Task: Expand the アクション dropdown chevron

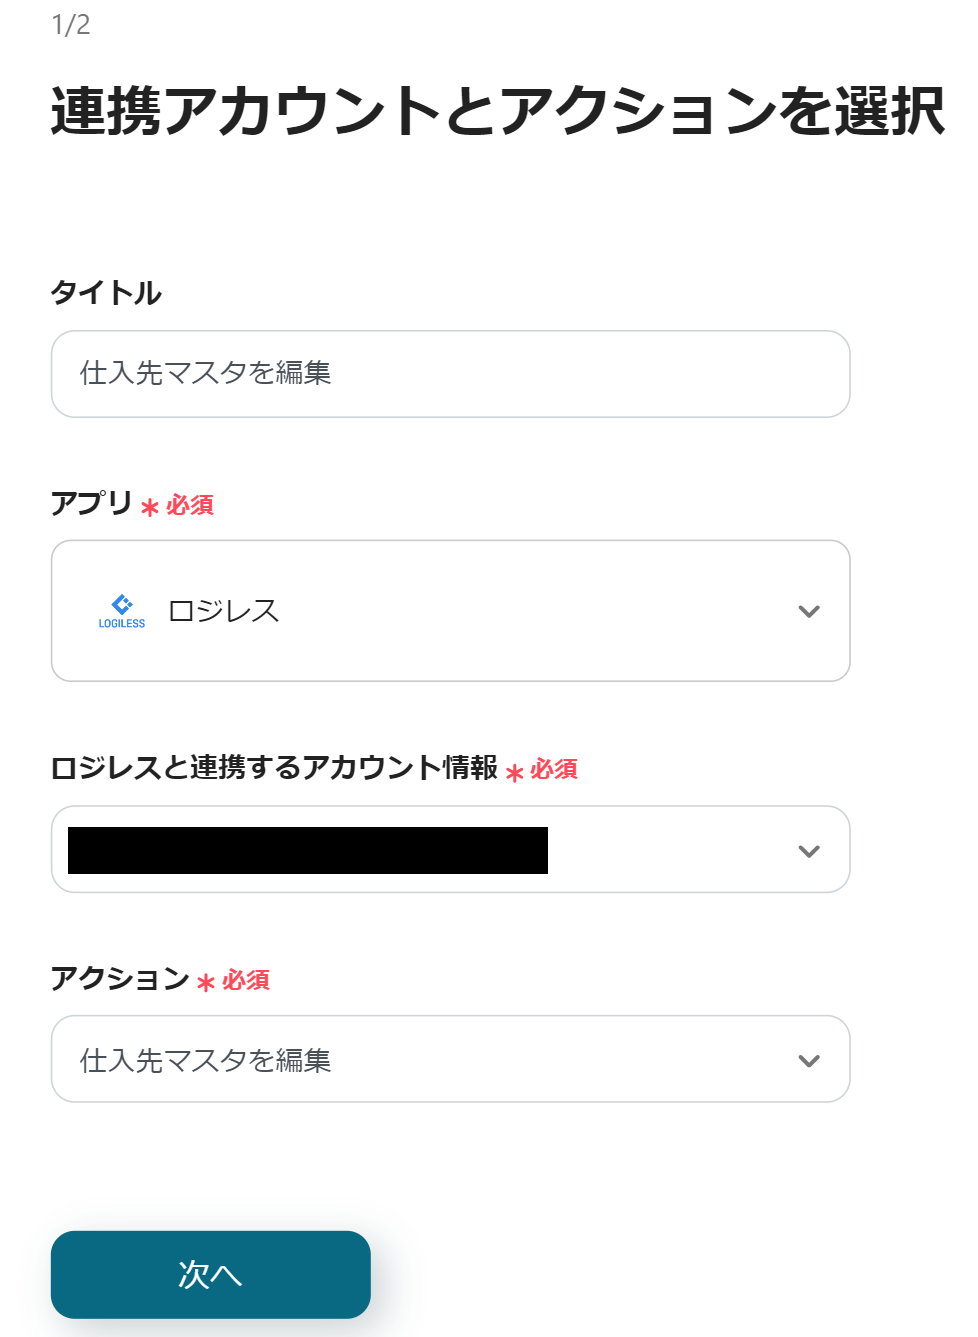Action: tap(809, 1061)
